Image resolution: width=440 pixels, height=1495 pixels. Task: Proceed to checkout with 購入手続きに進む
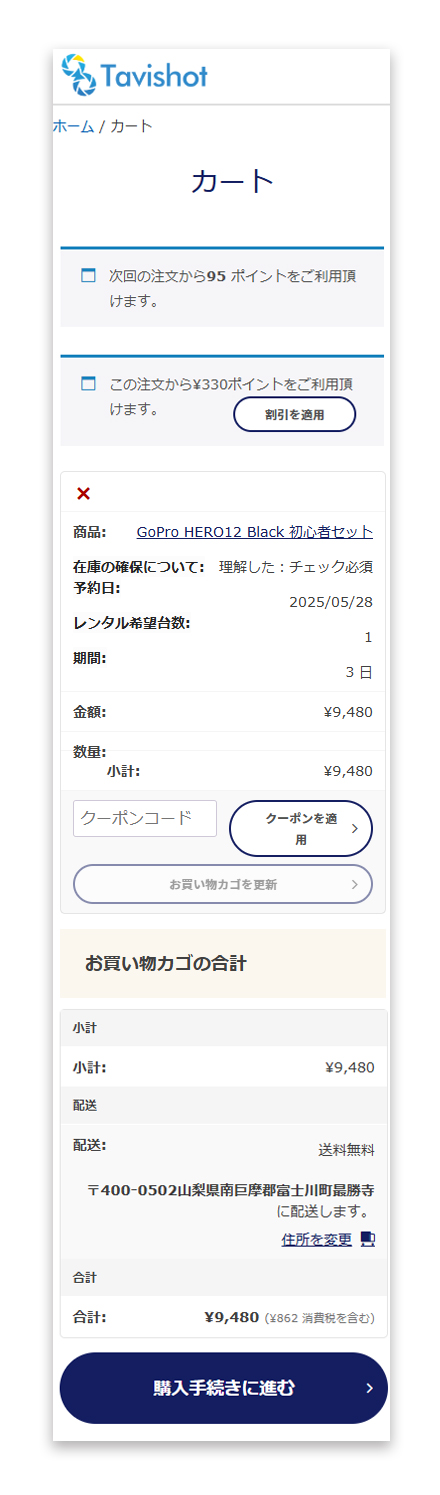pos(224,1388)
